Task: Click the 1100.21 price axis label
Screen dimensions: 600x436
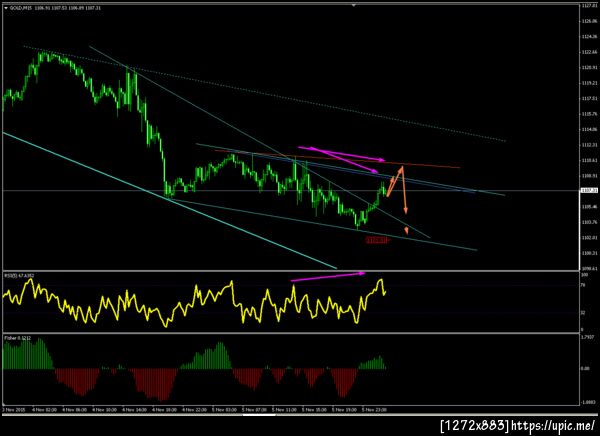Action: (x=589, y=253)
